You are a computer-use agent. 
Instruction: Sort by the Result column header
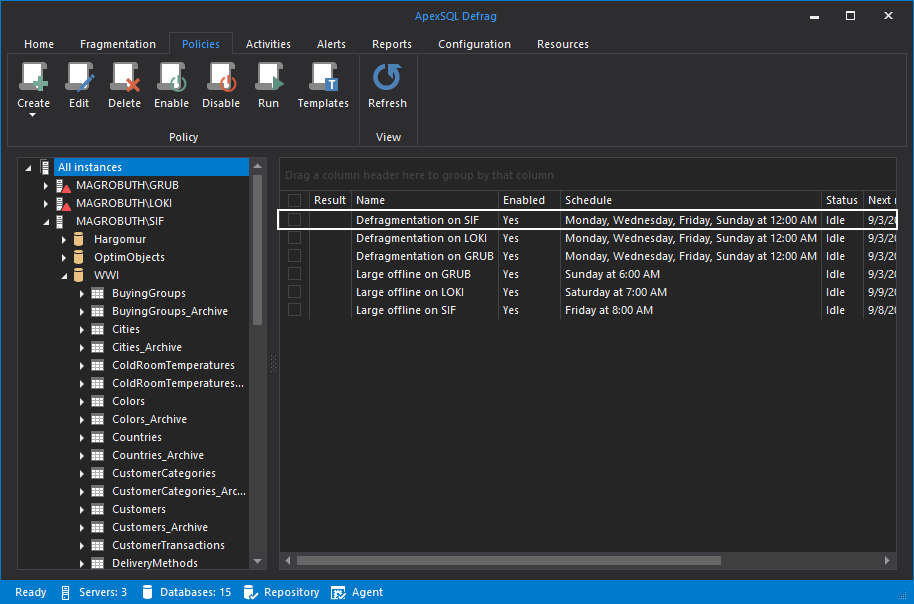330,201
